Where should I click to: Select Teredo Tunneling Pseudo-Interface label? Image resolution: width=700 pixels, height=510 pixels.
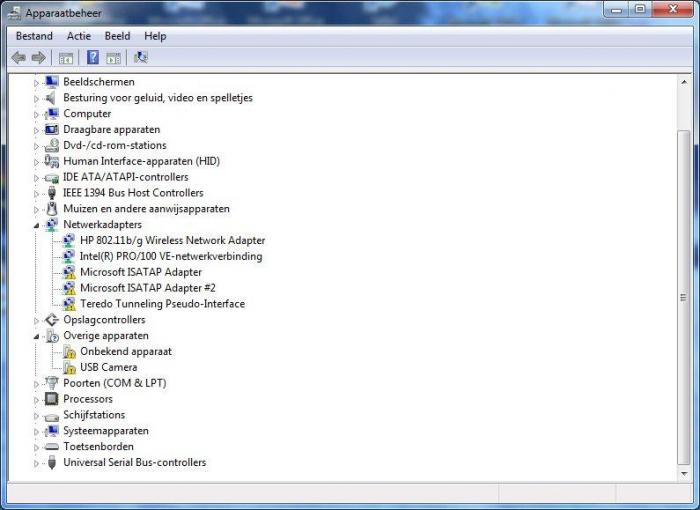(x=162, y=304)
